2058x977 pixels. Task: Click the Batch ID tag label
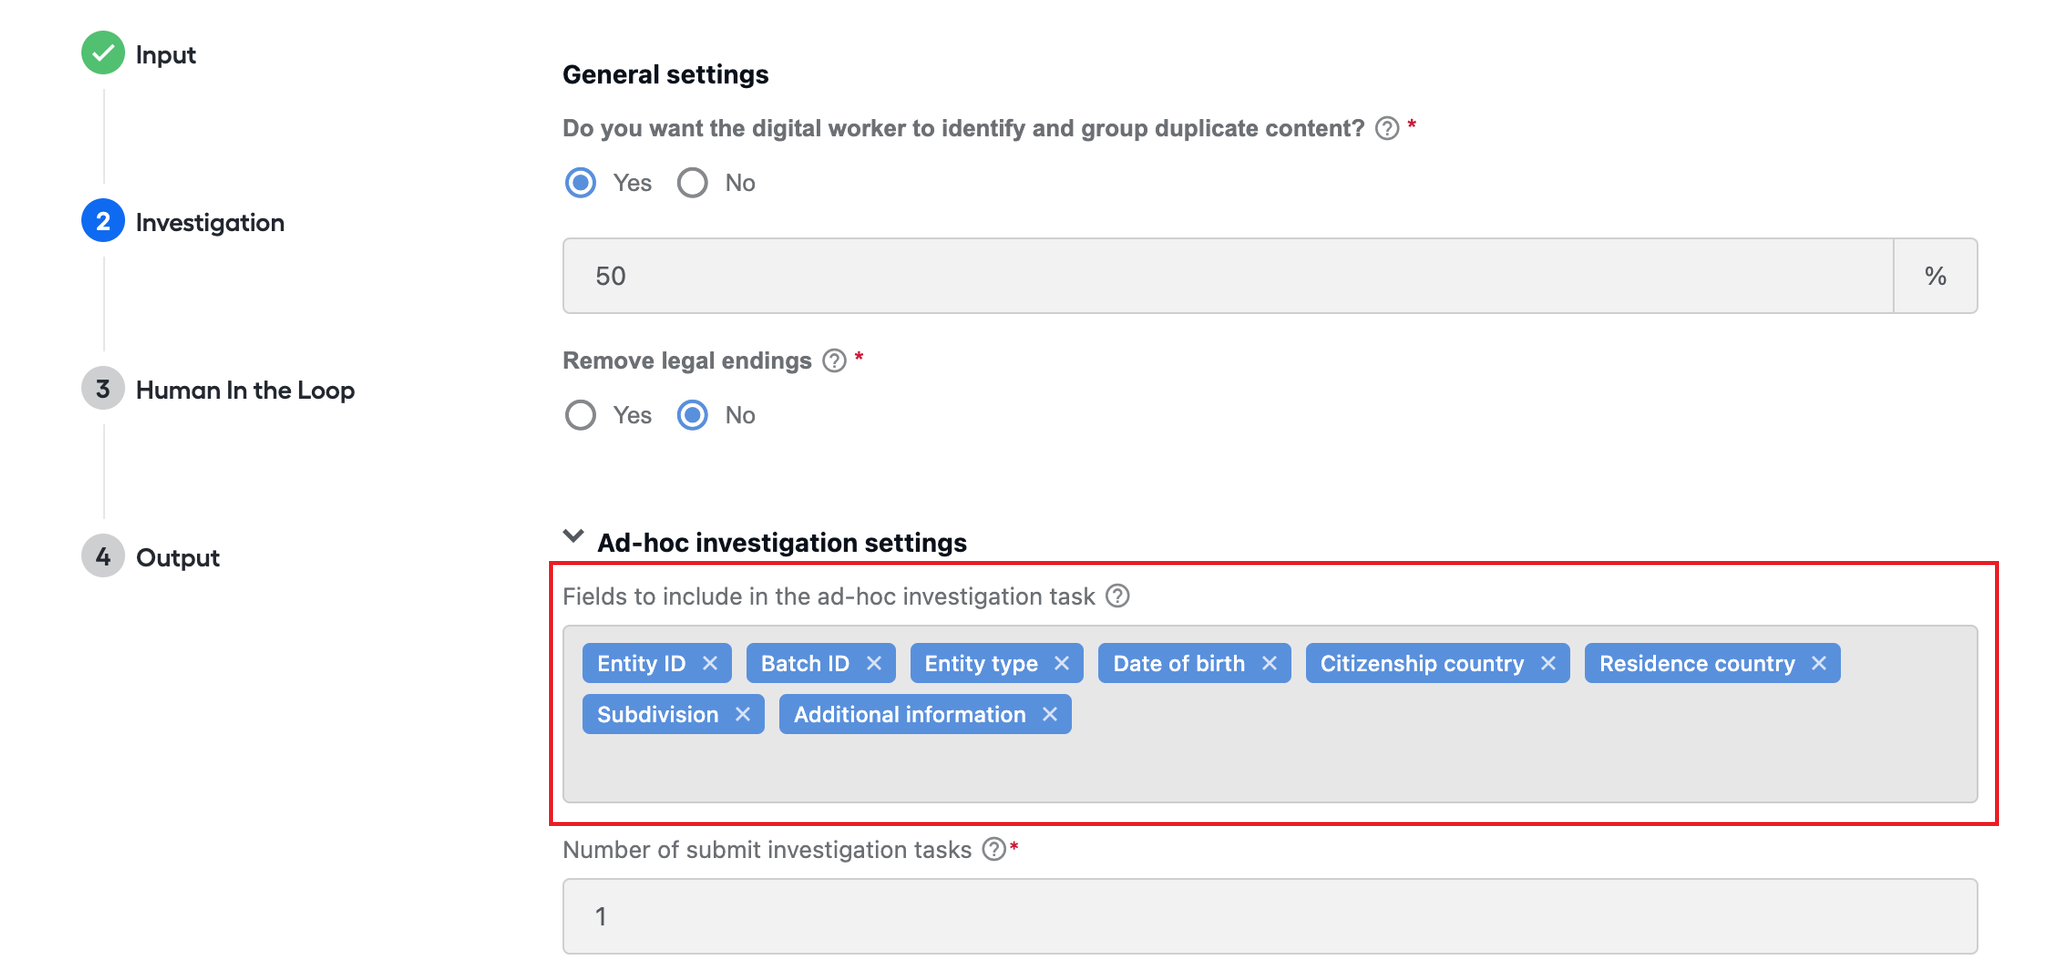805,663
